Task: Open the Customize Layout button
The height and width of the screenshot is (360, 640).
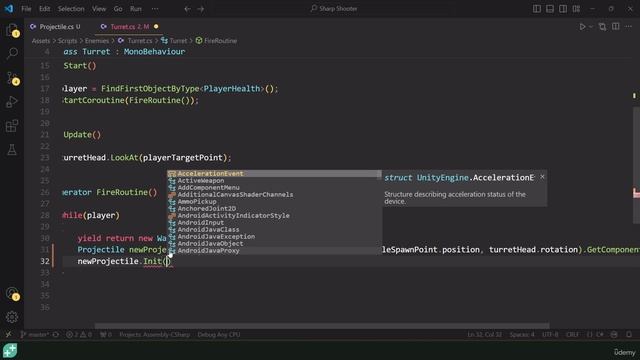Action: (576, 9)
